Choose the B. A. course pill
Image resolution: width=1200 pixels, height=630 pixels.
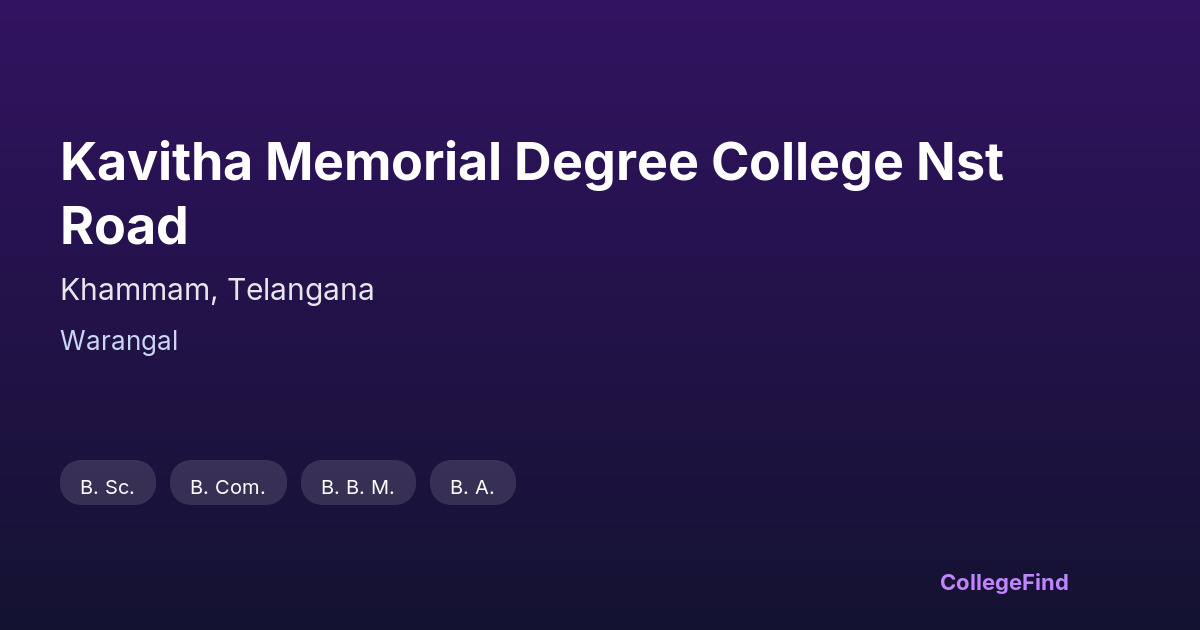472,483
